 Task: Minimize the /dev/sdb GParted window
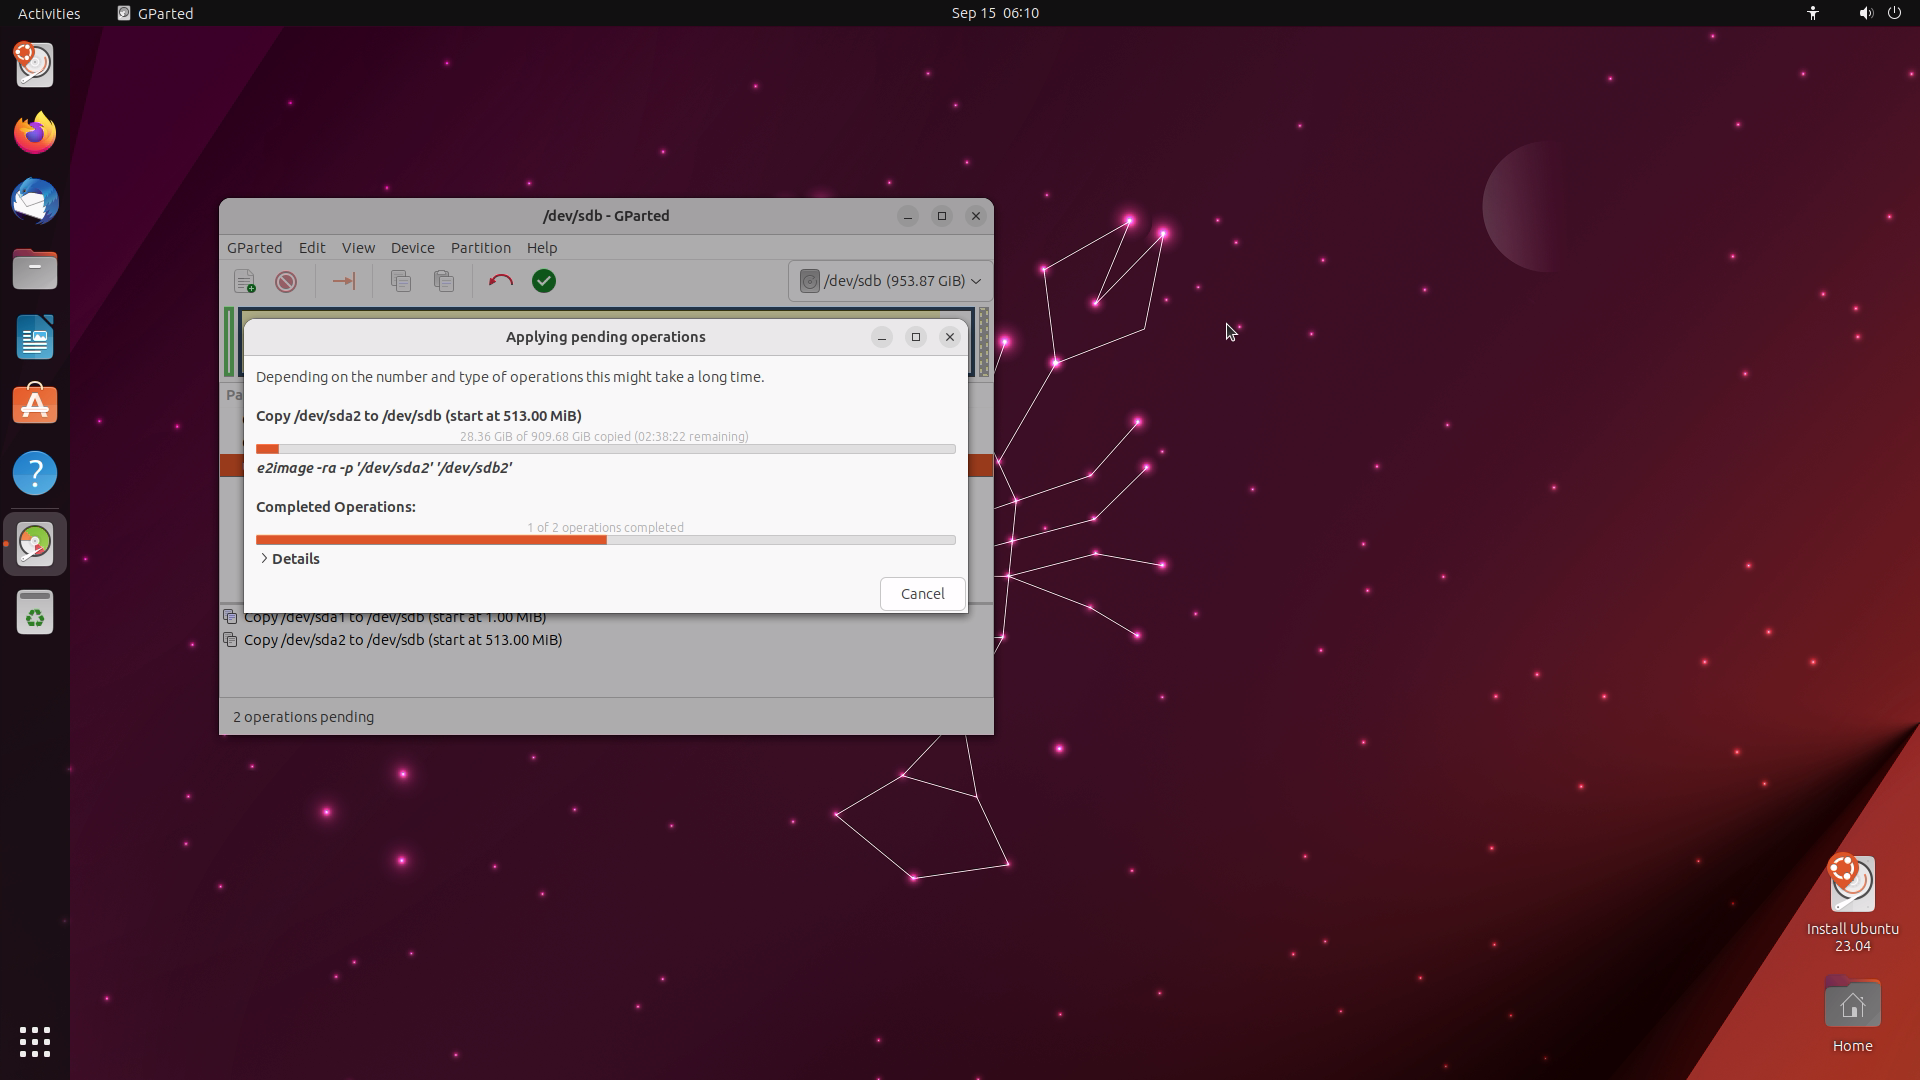point(908,216)
